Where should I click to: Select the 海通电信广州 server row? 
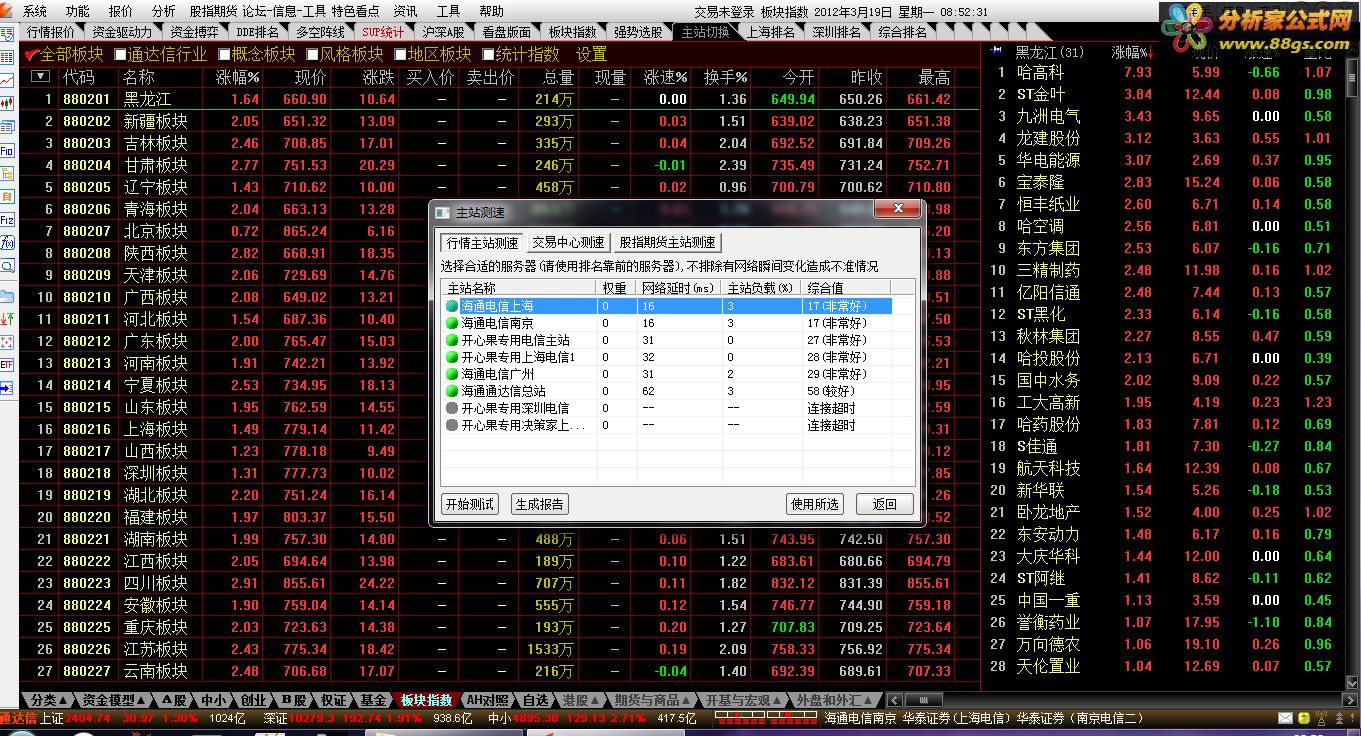[x=666, y=374]
